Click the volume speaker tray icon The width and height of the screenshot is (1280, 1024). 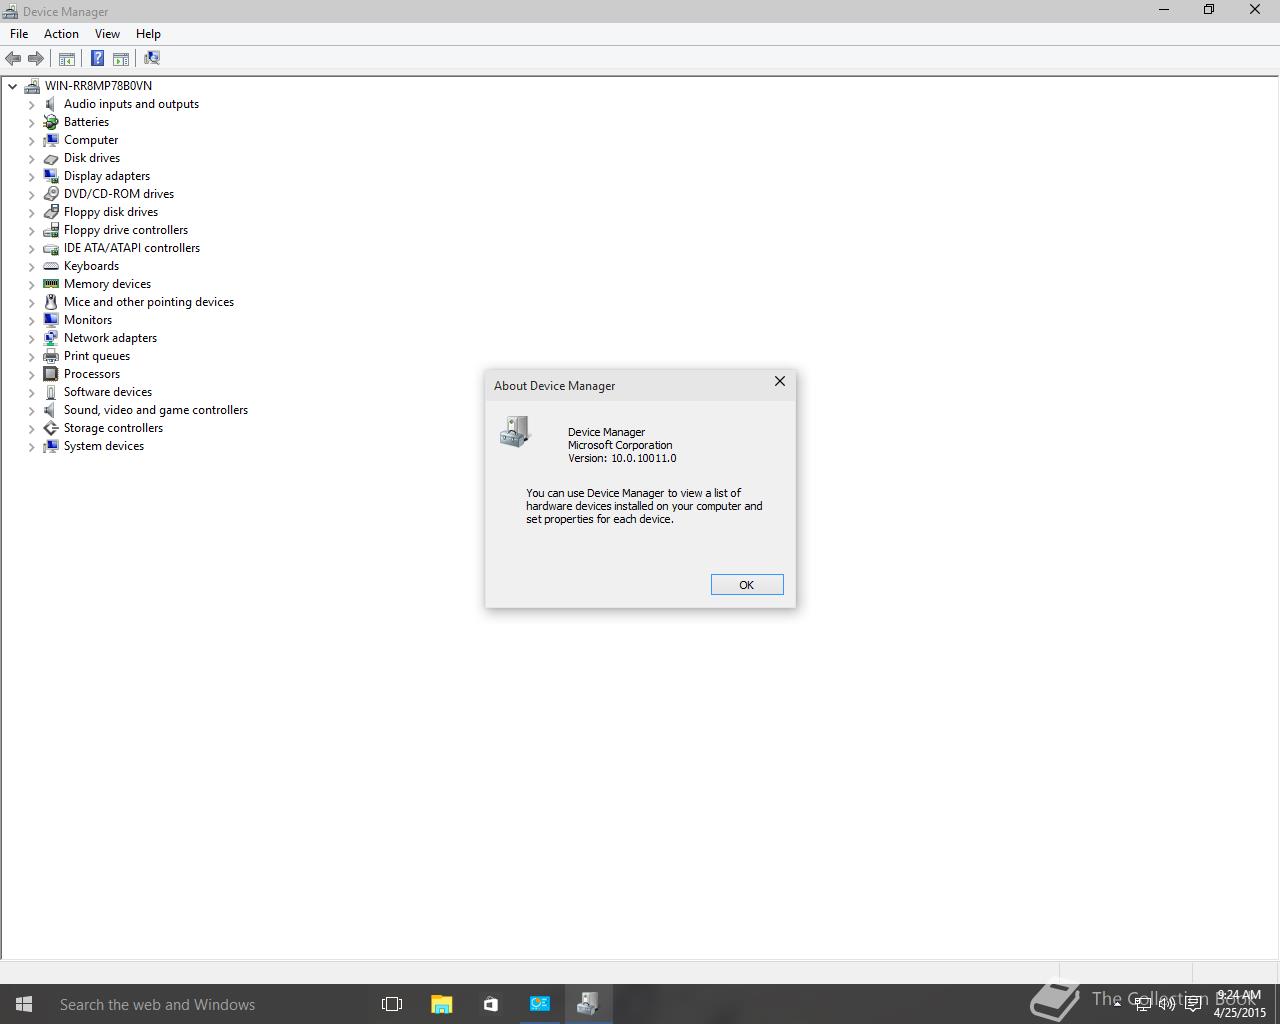[1167, 1005]
